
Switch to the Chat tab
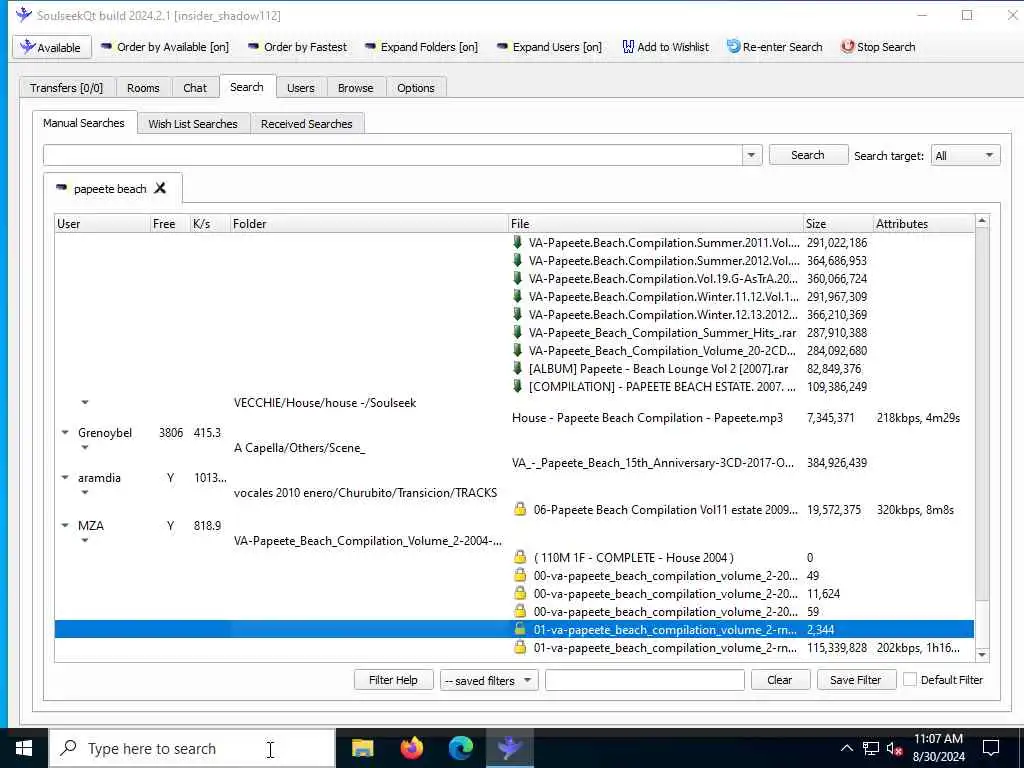pyautogui.click(x=195, y=88)
